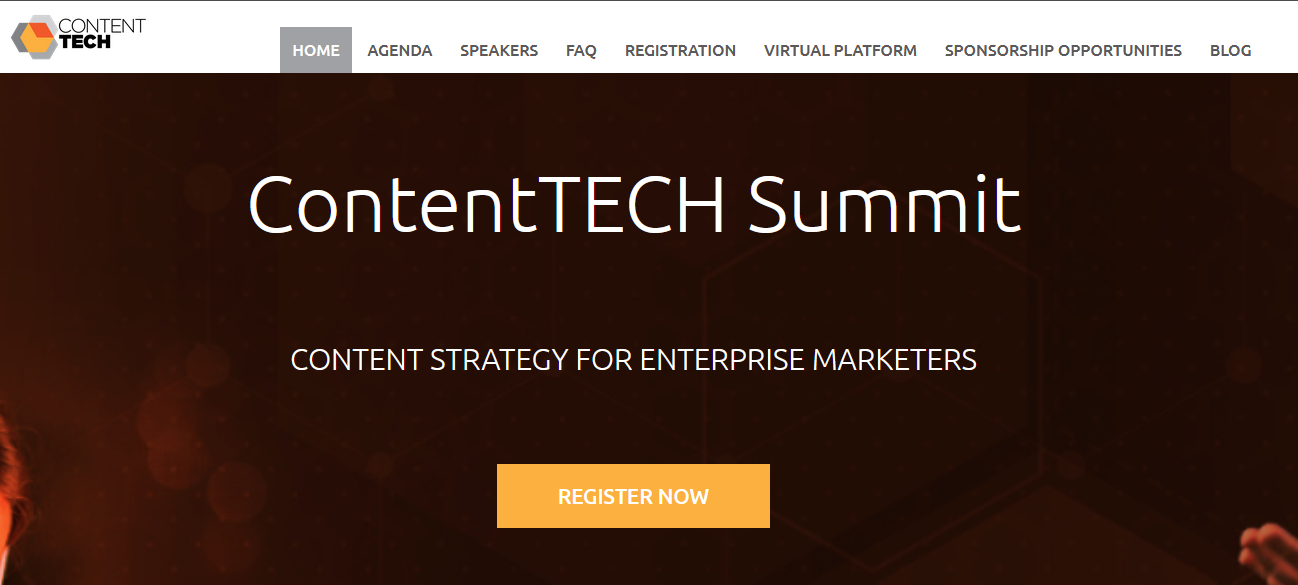Click the word MARKETERS in the tagline
The image size is (1298, 585).
(894, 359)
